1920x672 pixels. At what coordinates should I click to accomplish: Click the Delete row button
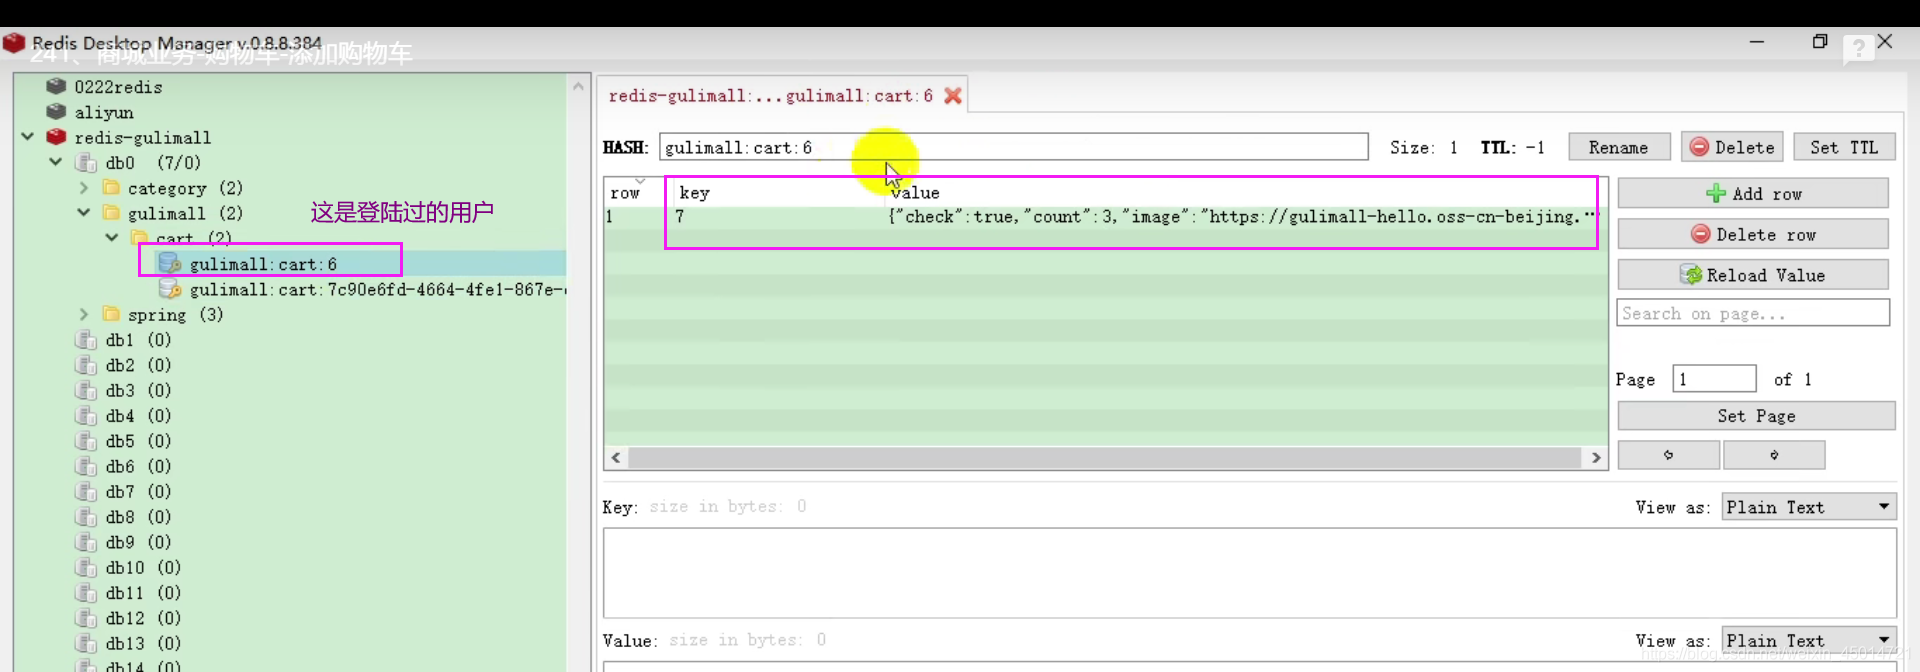click(1753, 234)
